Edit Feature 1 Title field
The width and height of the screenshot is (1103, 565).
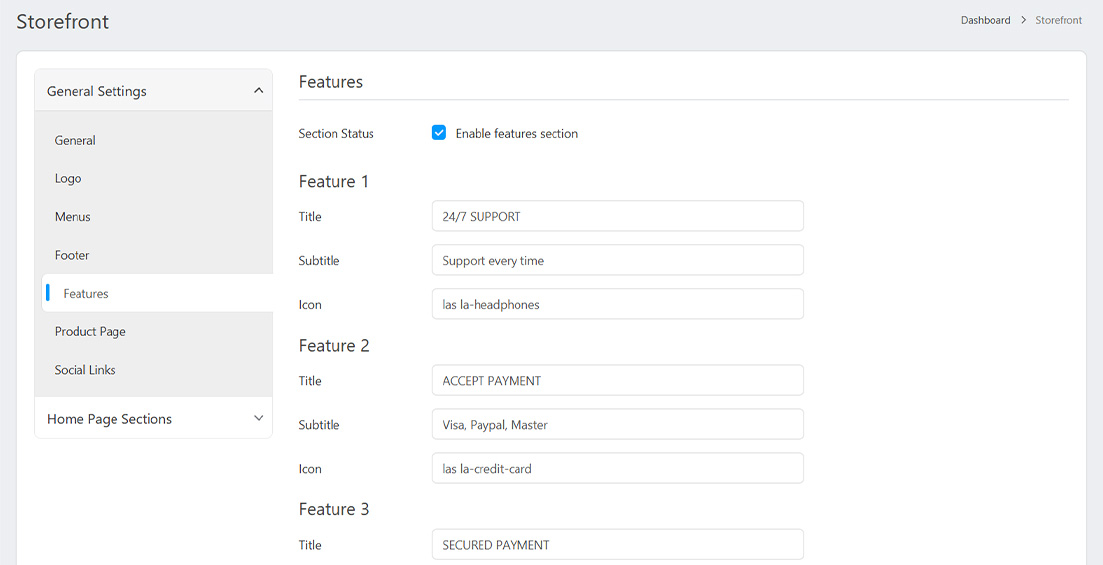point(617,216)
